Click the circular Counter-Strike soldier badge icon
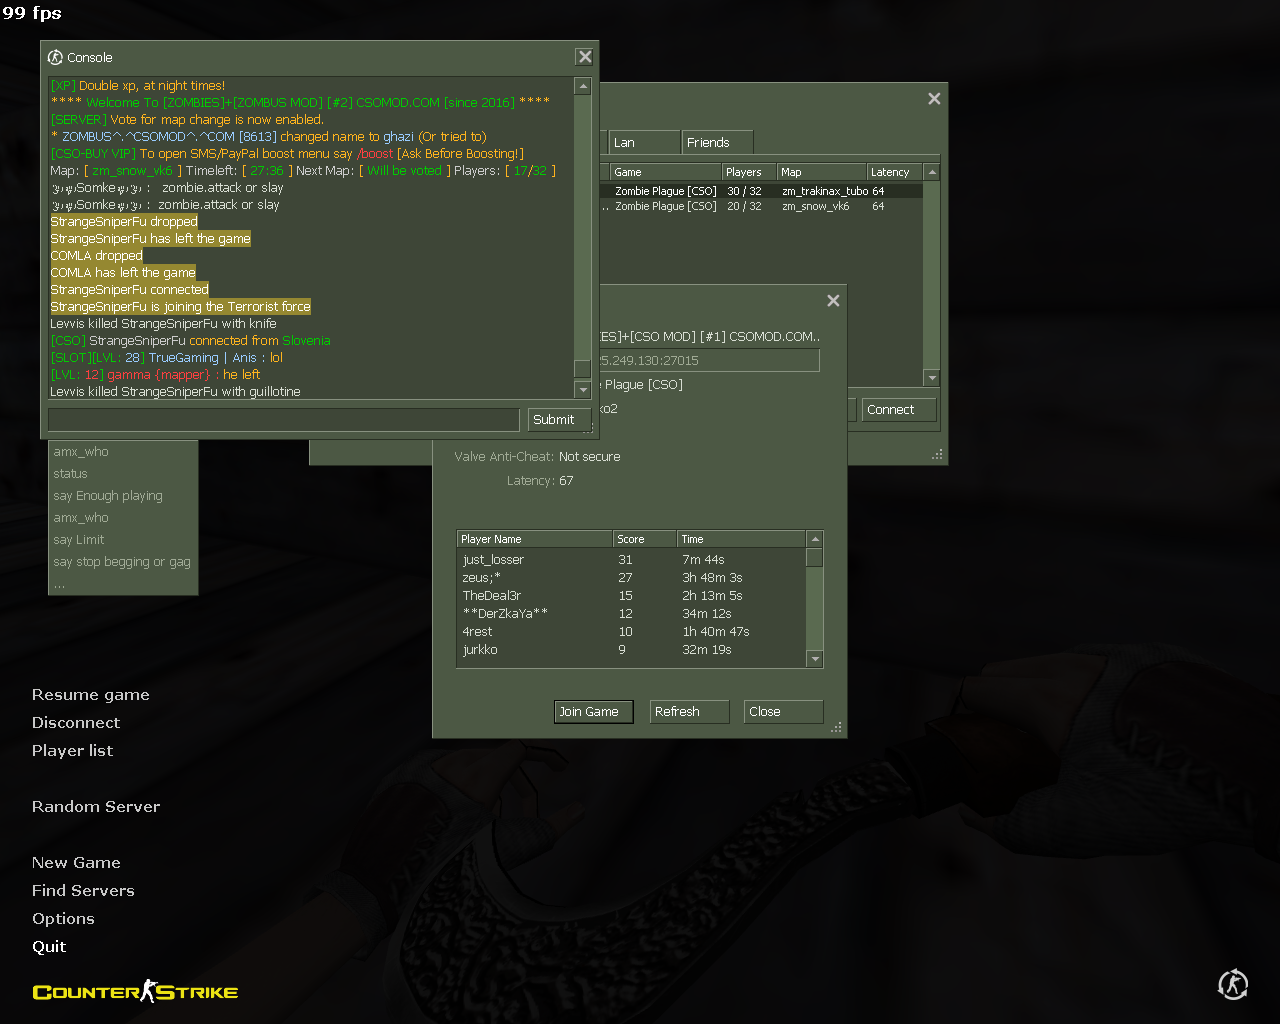Viewport: 1280px width, 1024px height. click(1233, 984)
